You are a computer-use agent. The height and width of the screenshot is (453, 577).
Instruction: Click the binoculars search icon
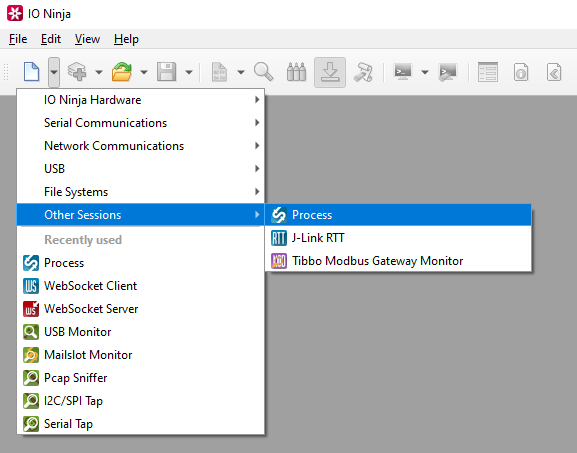click(x=296, y=72)
